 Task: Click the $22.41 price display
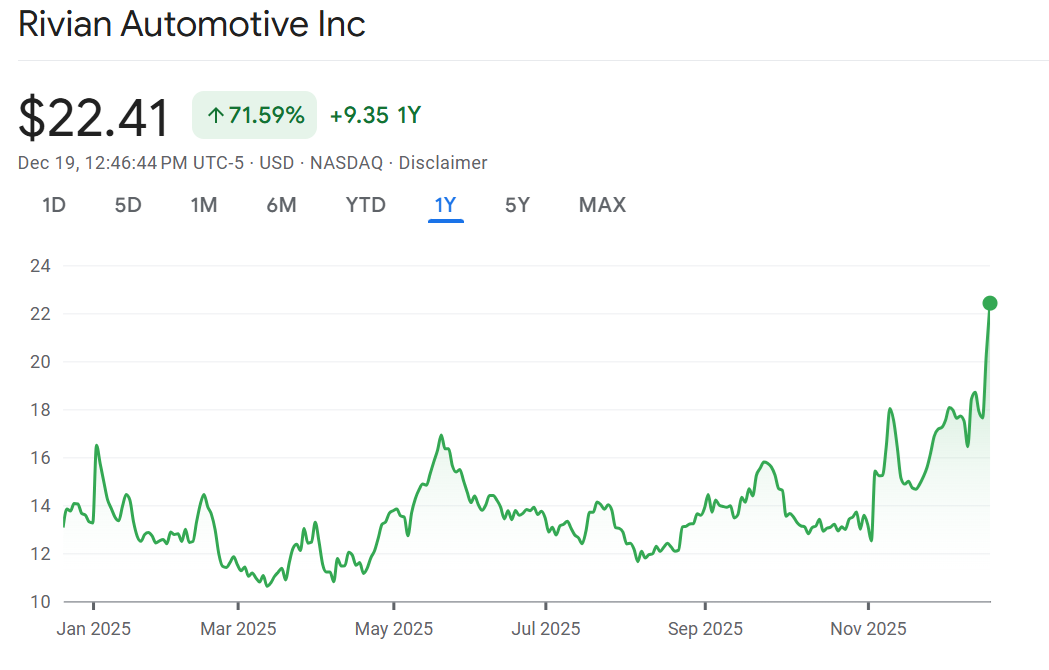(93, 115)
